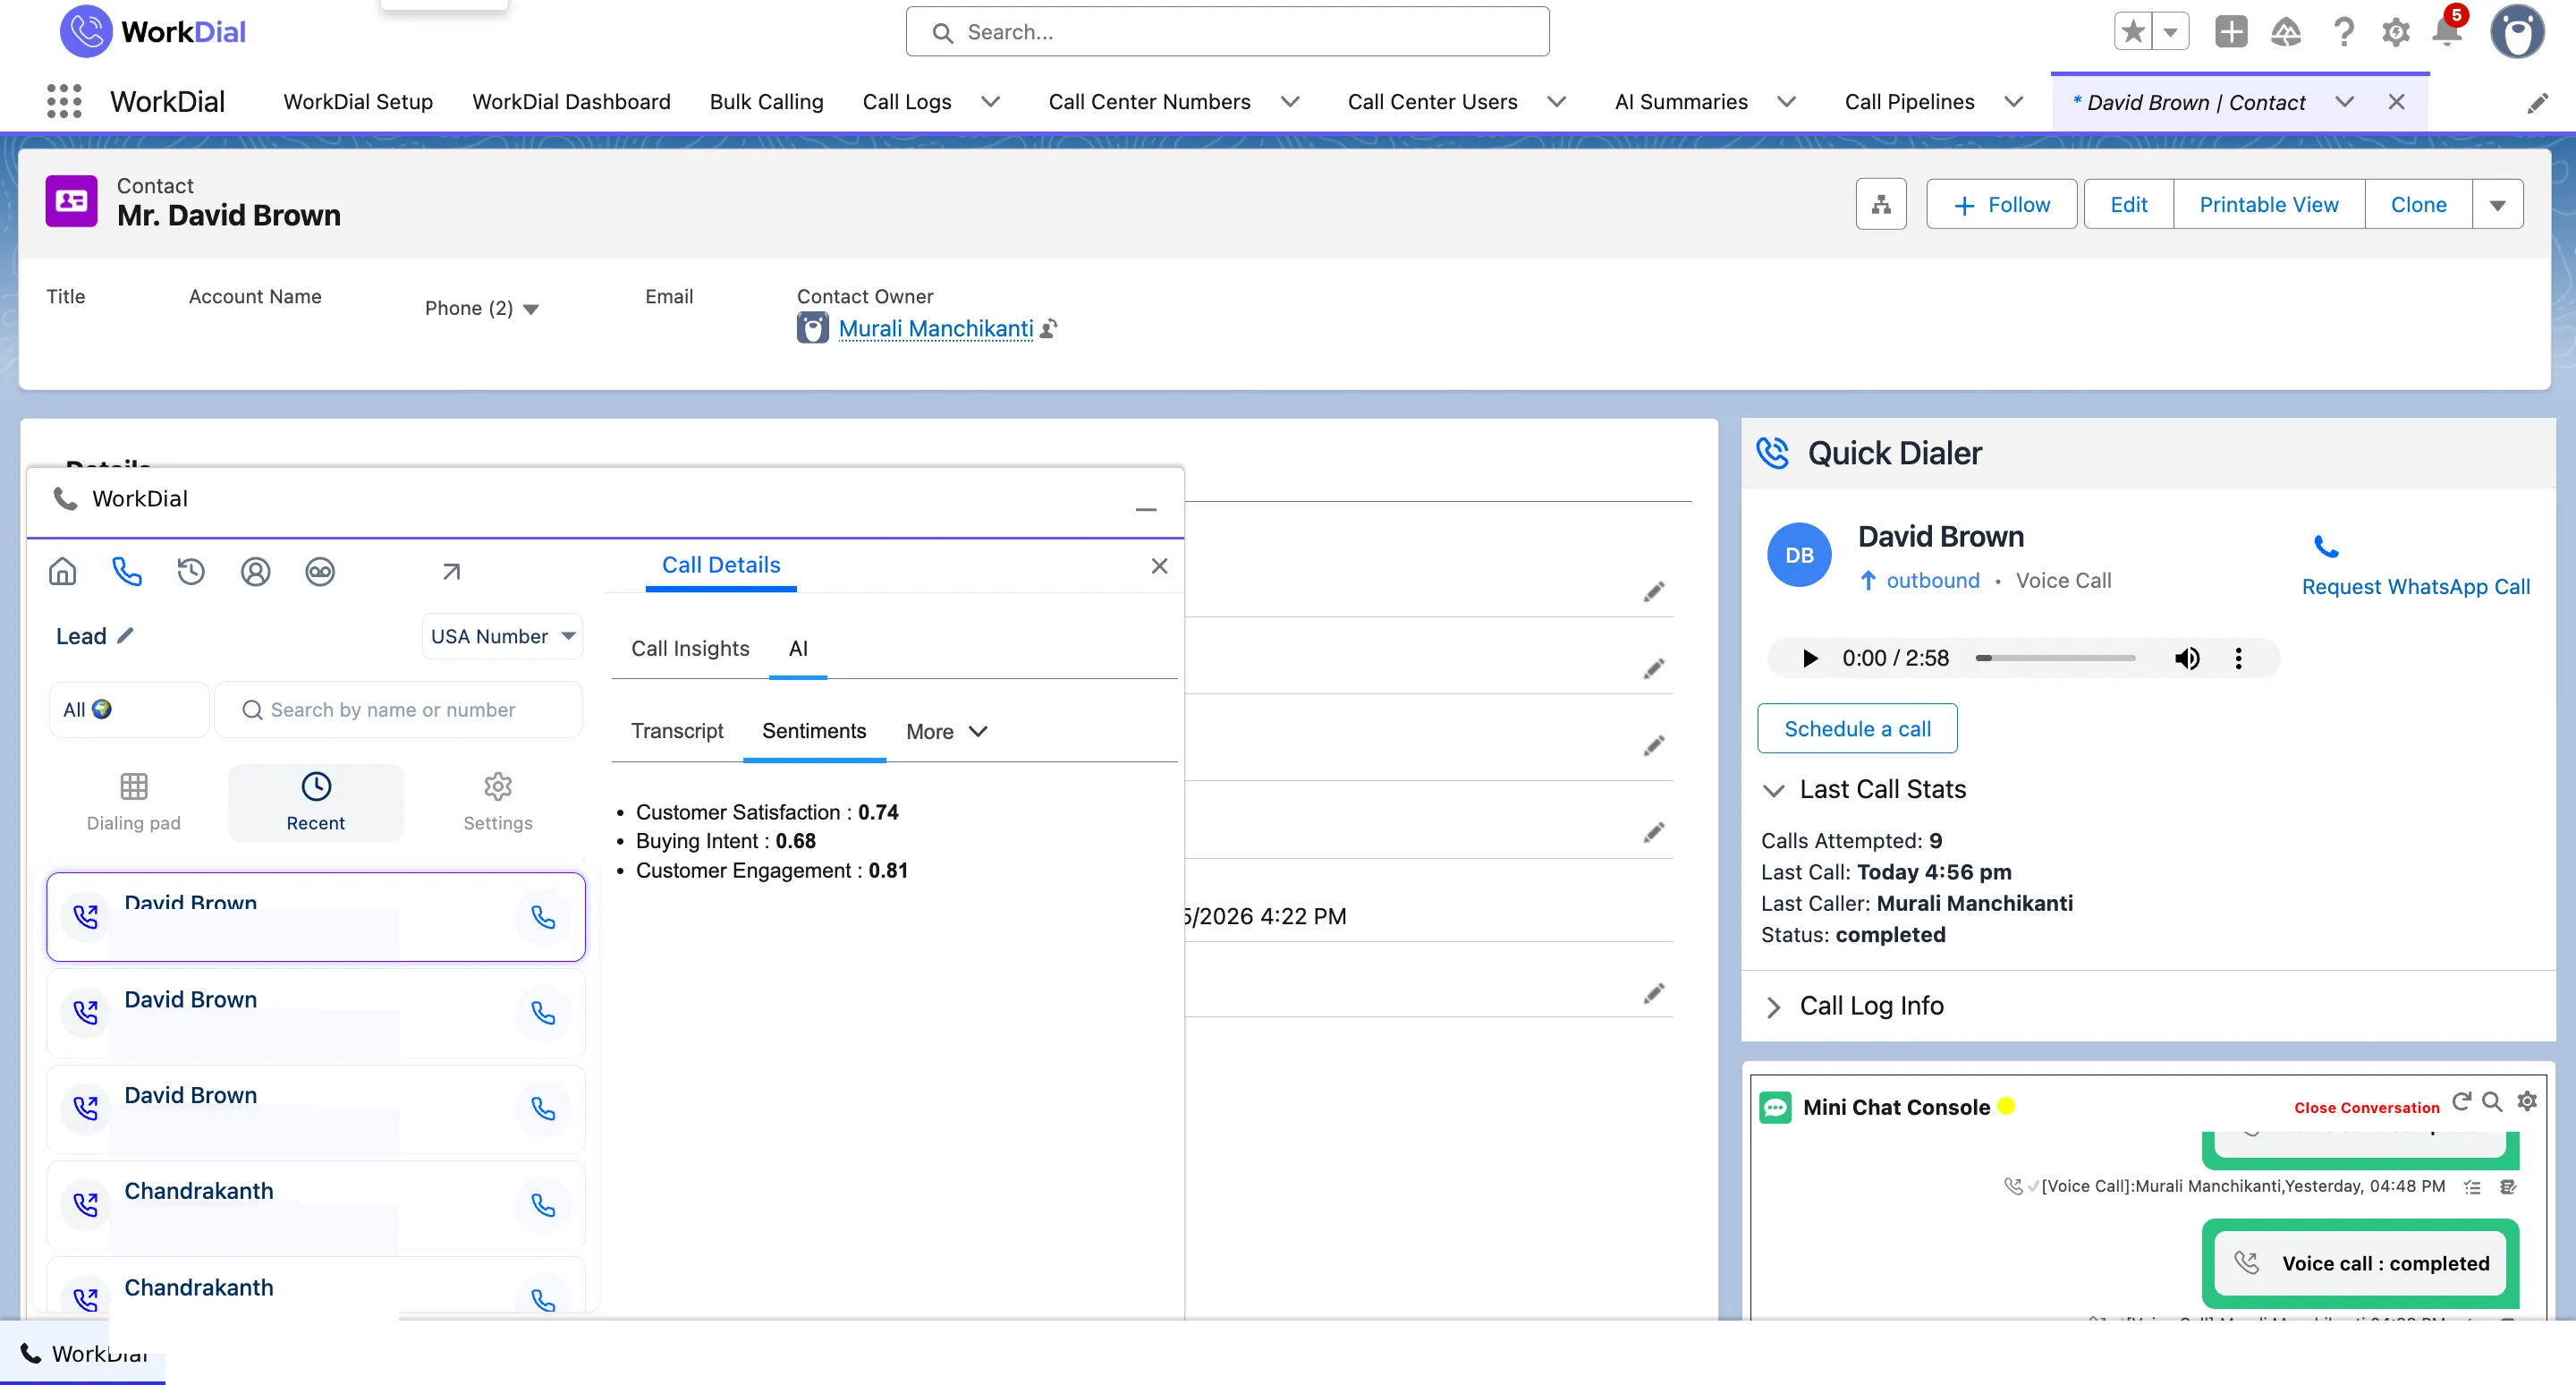Image resolution: width=2576 pixels, height=1385 pixels.
Task: Select the Call Details tab
Action: pos(721,565)
